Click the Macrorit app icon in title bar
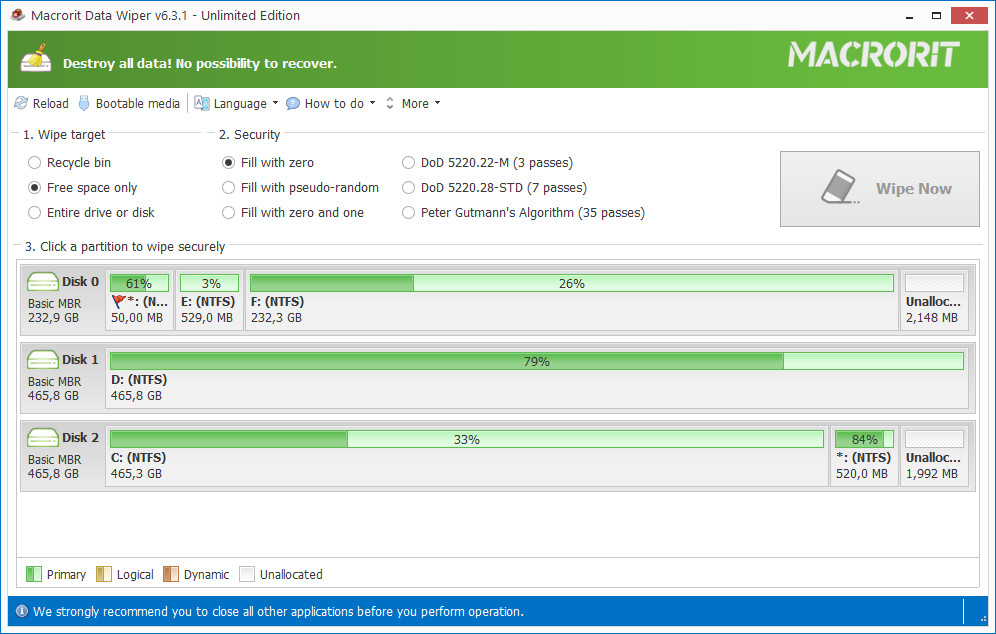Image resolution: width=996 pixels, height=634 pixels. pyautogui.click(x=18, y=15)
